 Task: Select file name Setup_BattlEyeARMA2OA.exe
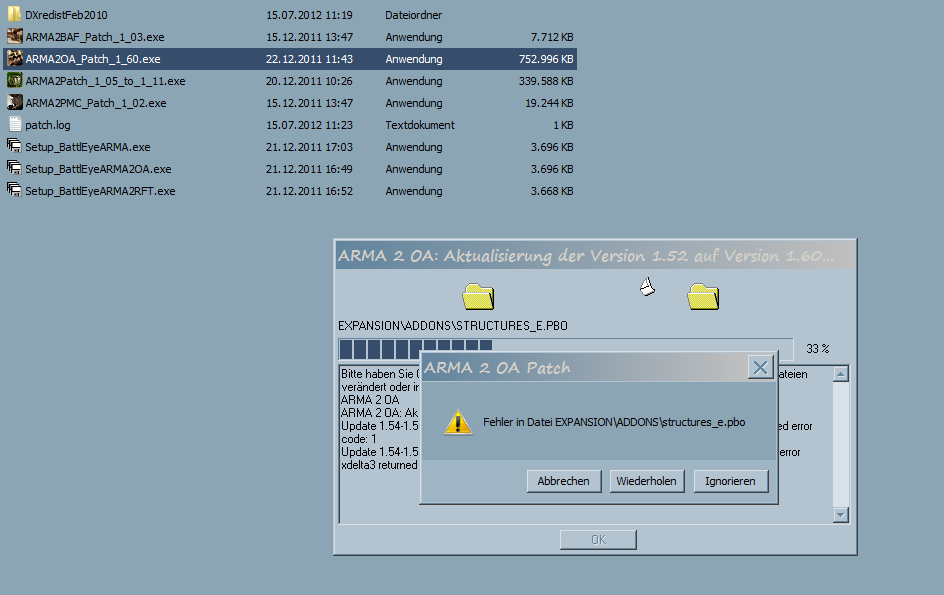click(98, 169)
